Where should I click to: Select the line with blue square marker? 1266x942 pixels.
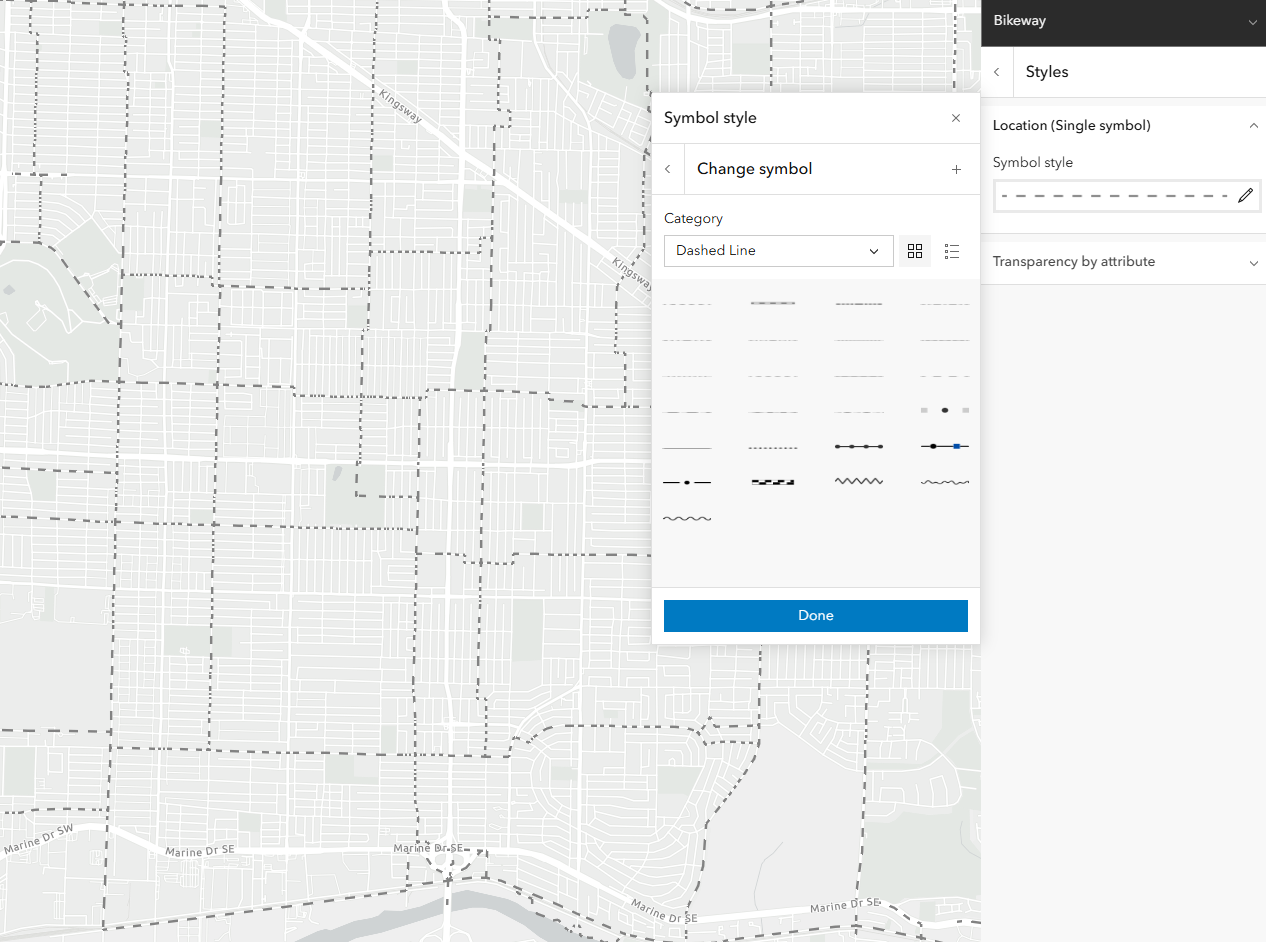coord(944,446)
